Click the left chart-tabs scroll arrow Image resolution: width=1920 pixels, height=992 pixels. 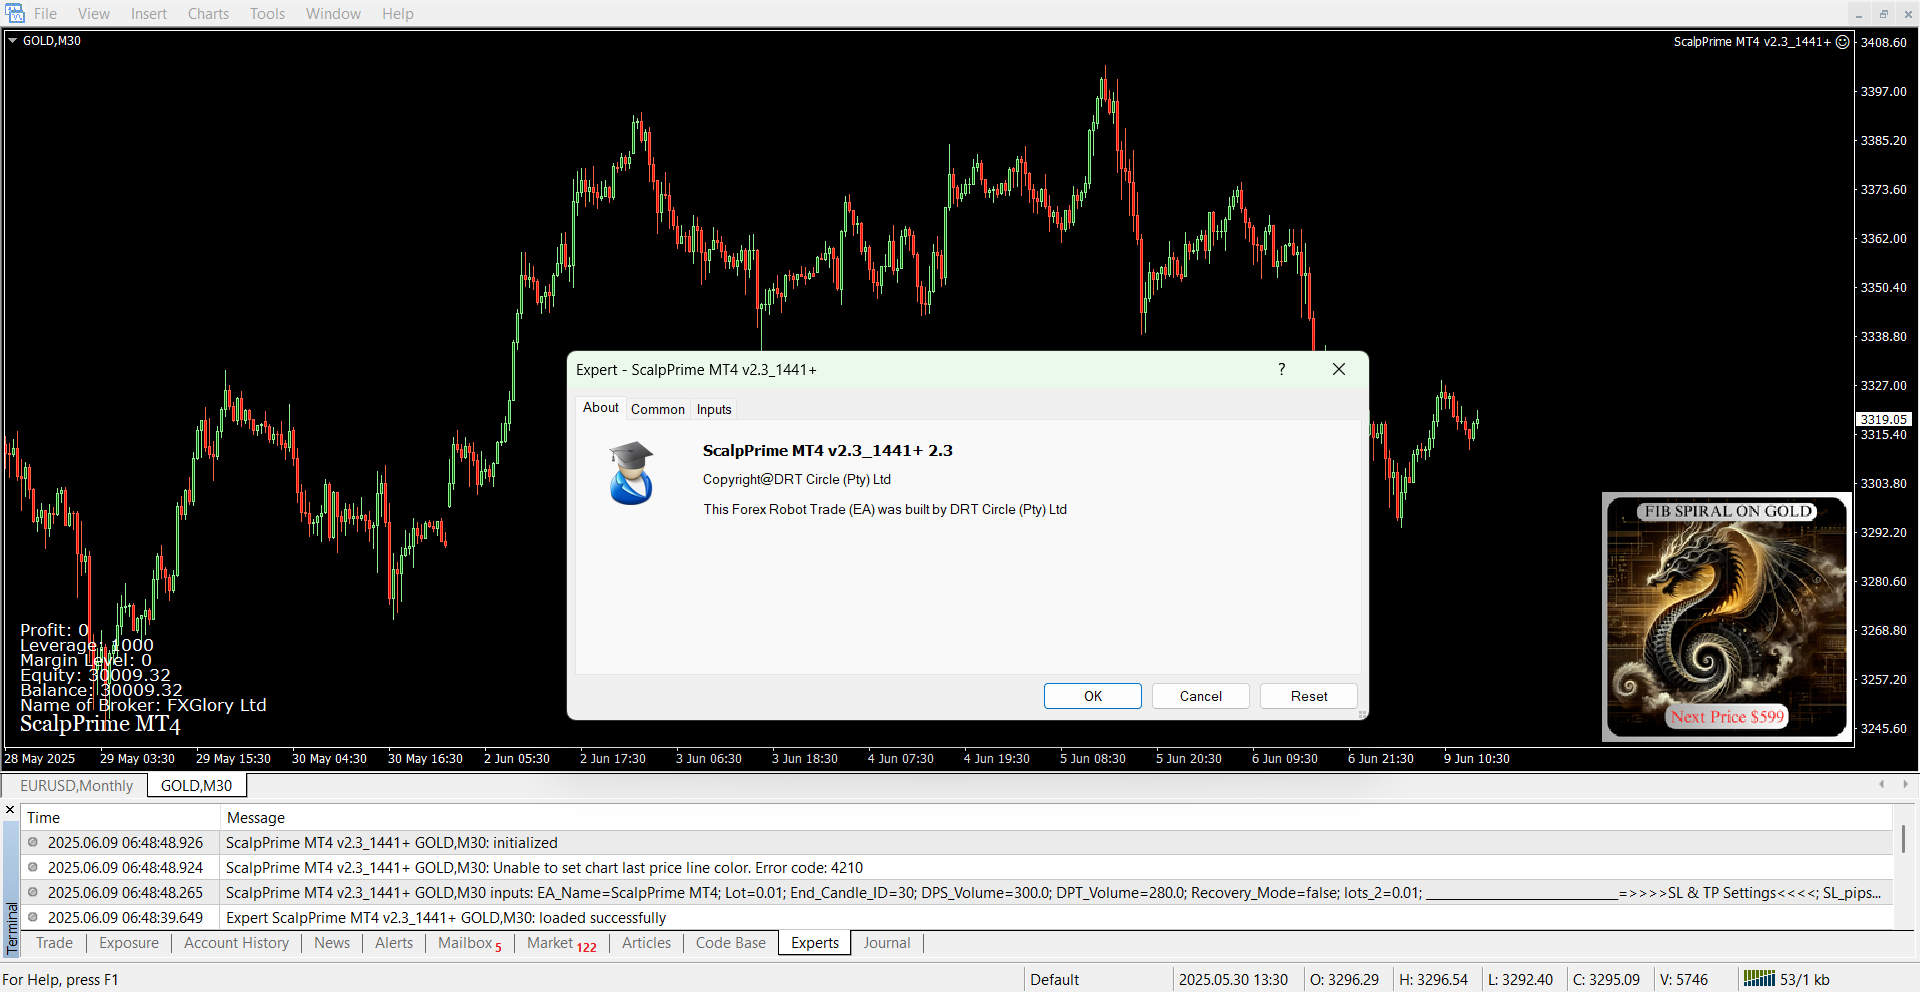tap(1881, 785)
